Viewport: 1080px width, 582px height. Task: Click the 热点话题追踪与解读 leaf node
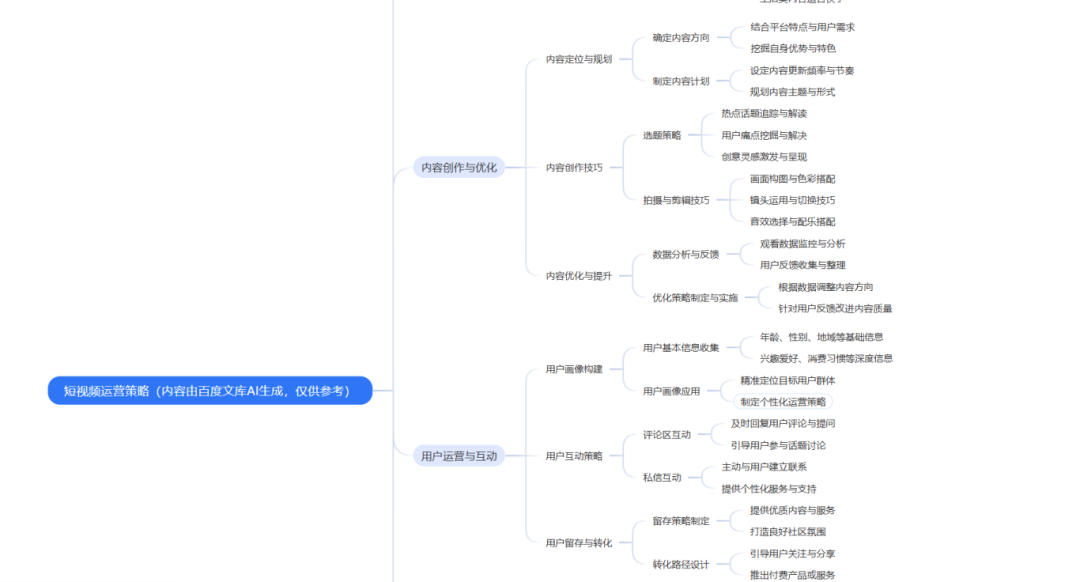767,113
